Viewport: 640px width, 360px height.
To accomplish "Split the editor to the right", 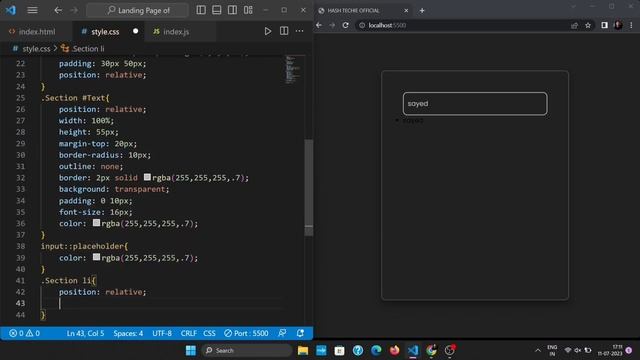I will 284,31.
